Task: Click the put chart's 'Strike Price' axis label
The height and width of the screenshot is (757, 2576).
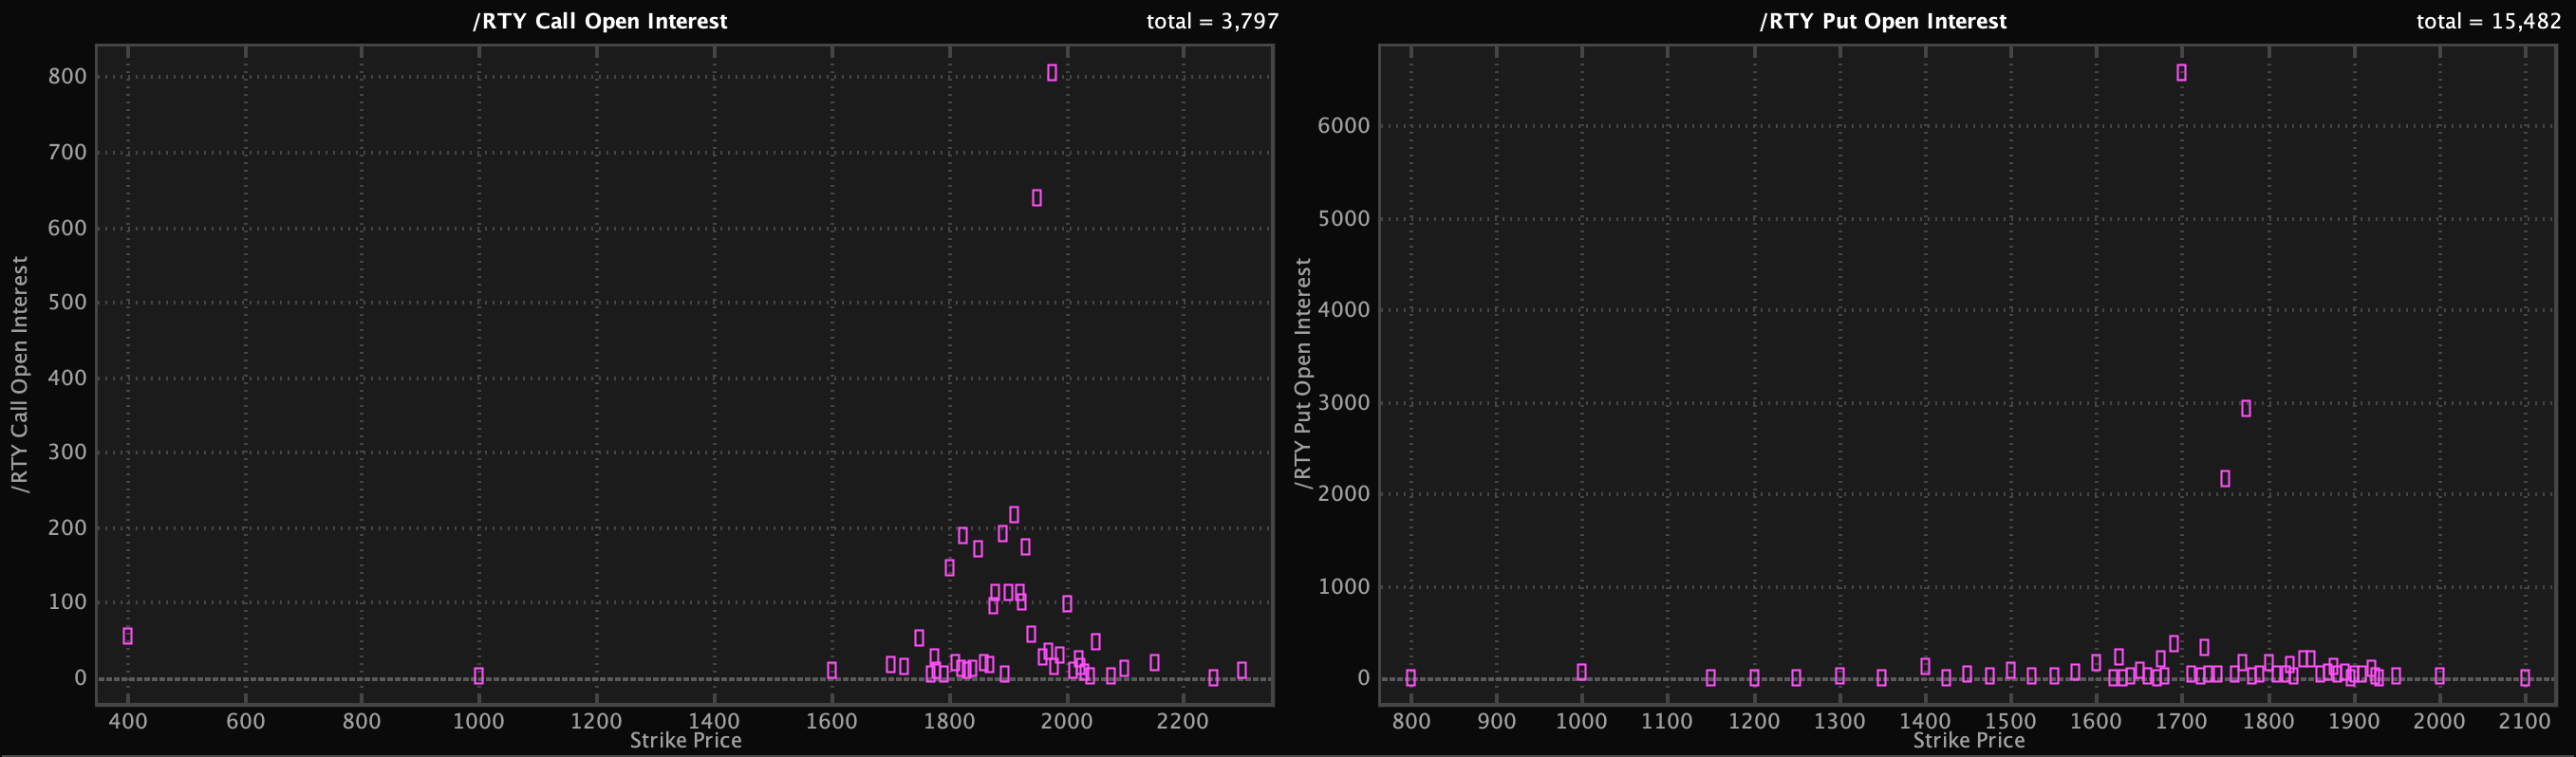Action: (1969, 740)
